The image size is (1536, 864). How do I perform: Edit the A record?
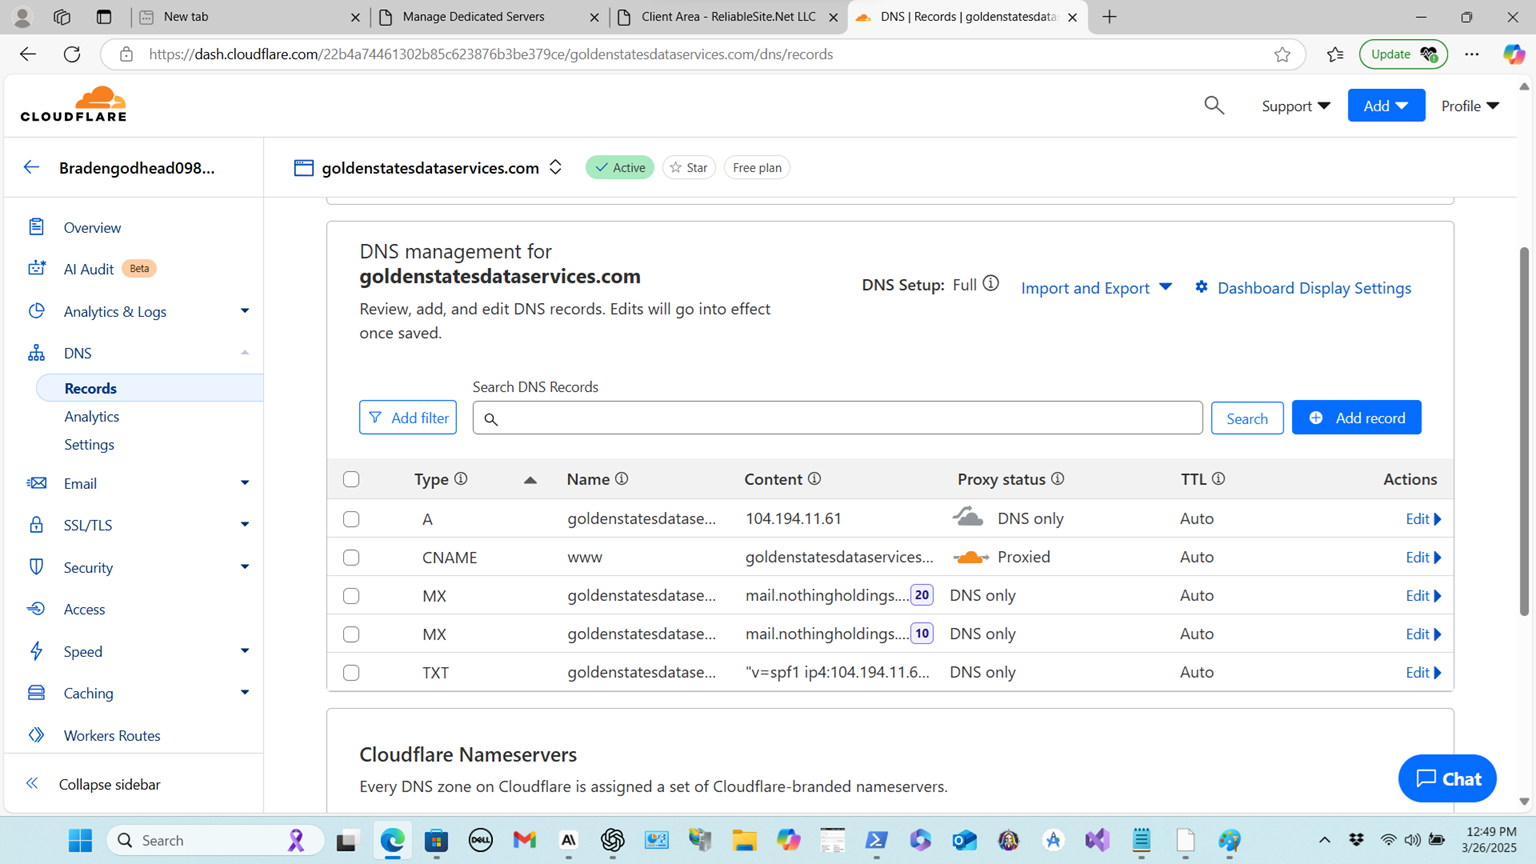1423,519
